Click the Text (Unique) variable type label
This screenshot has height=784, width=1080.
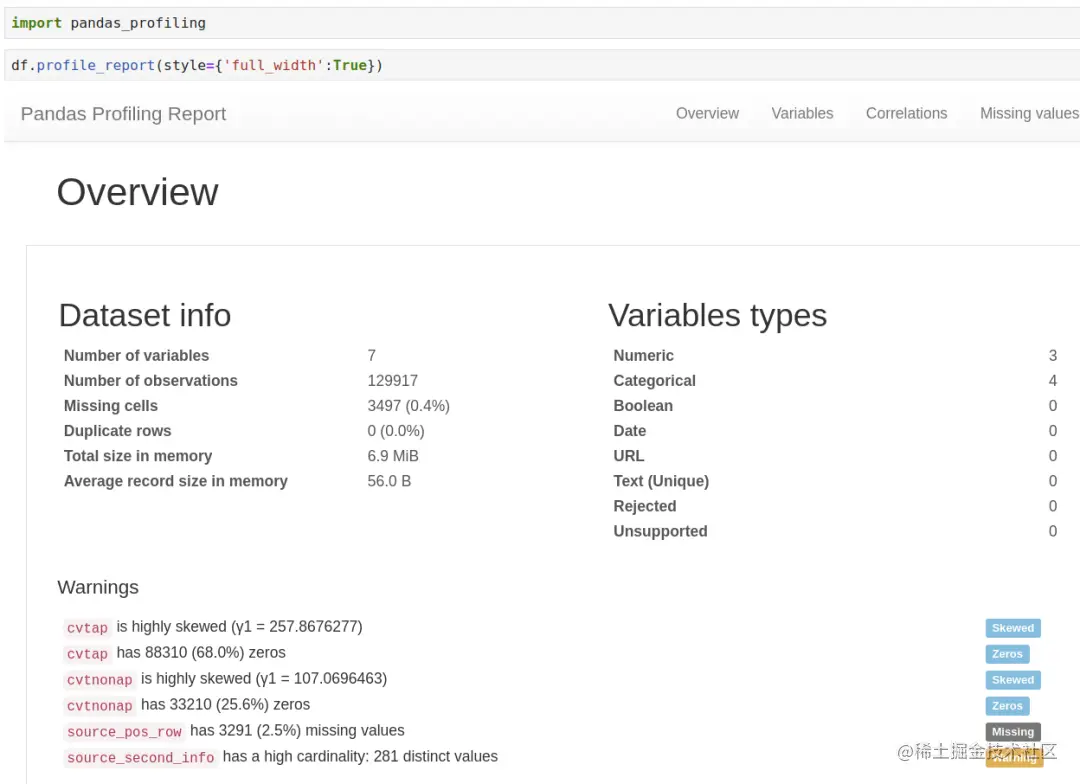pos(661,481)
